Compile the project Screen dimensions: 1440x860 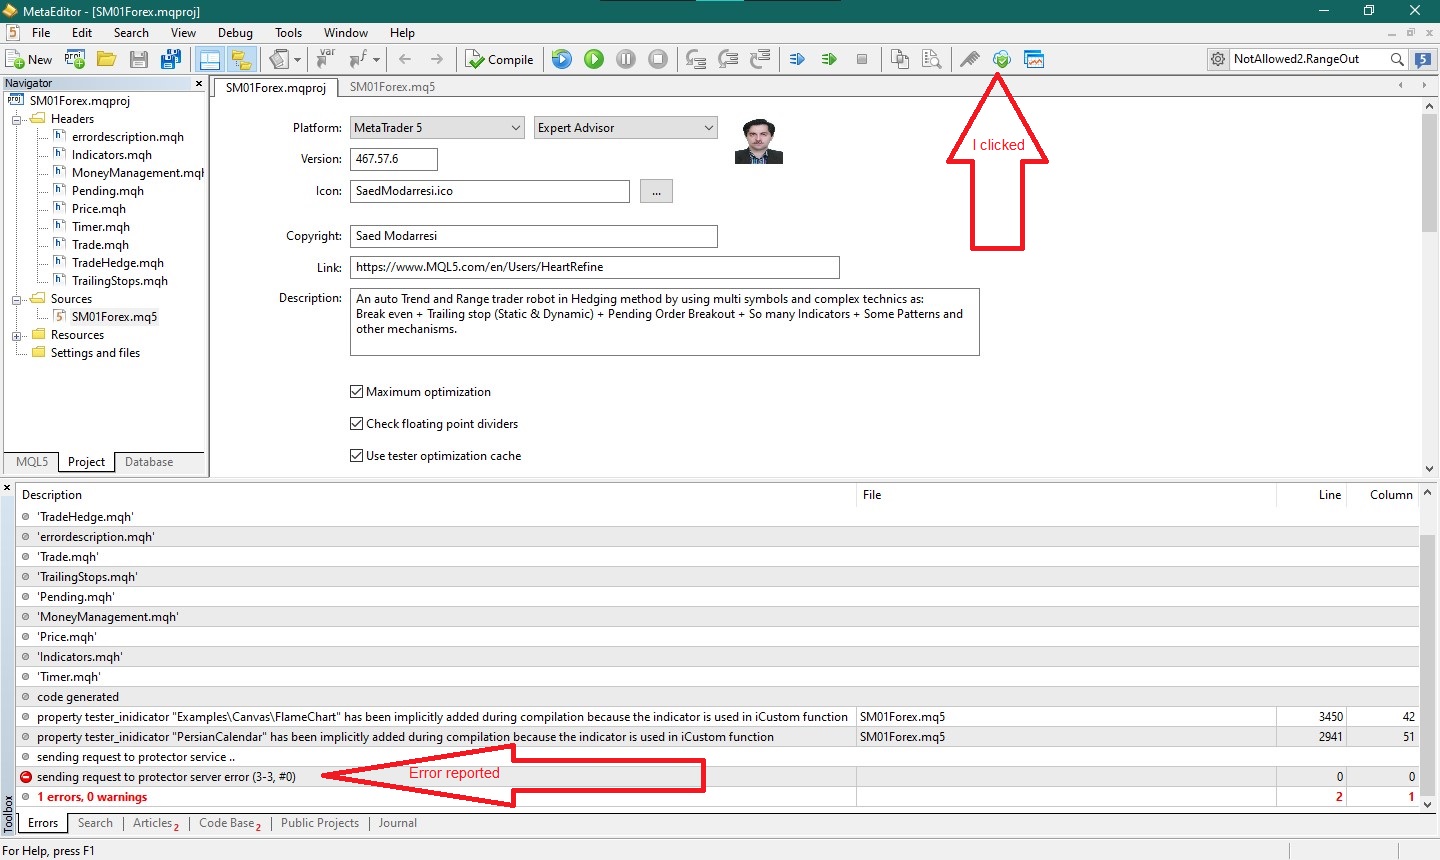tap(500, 59)
